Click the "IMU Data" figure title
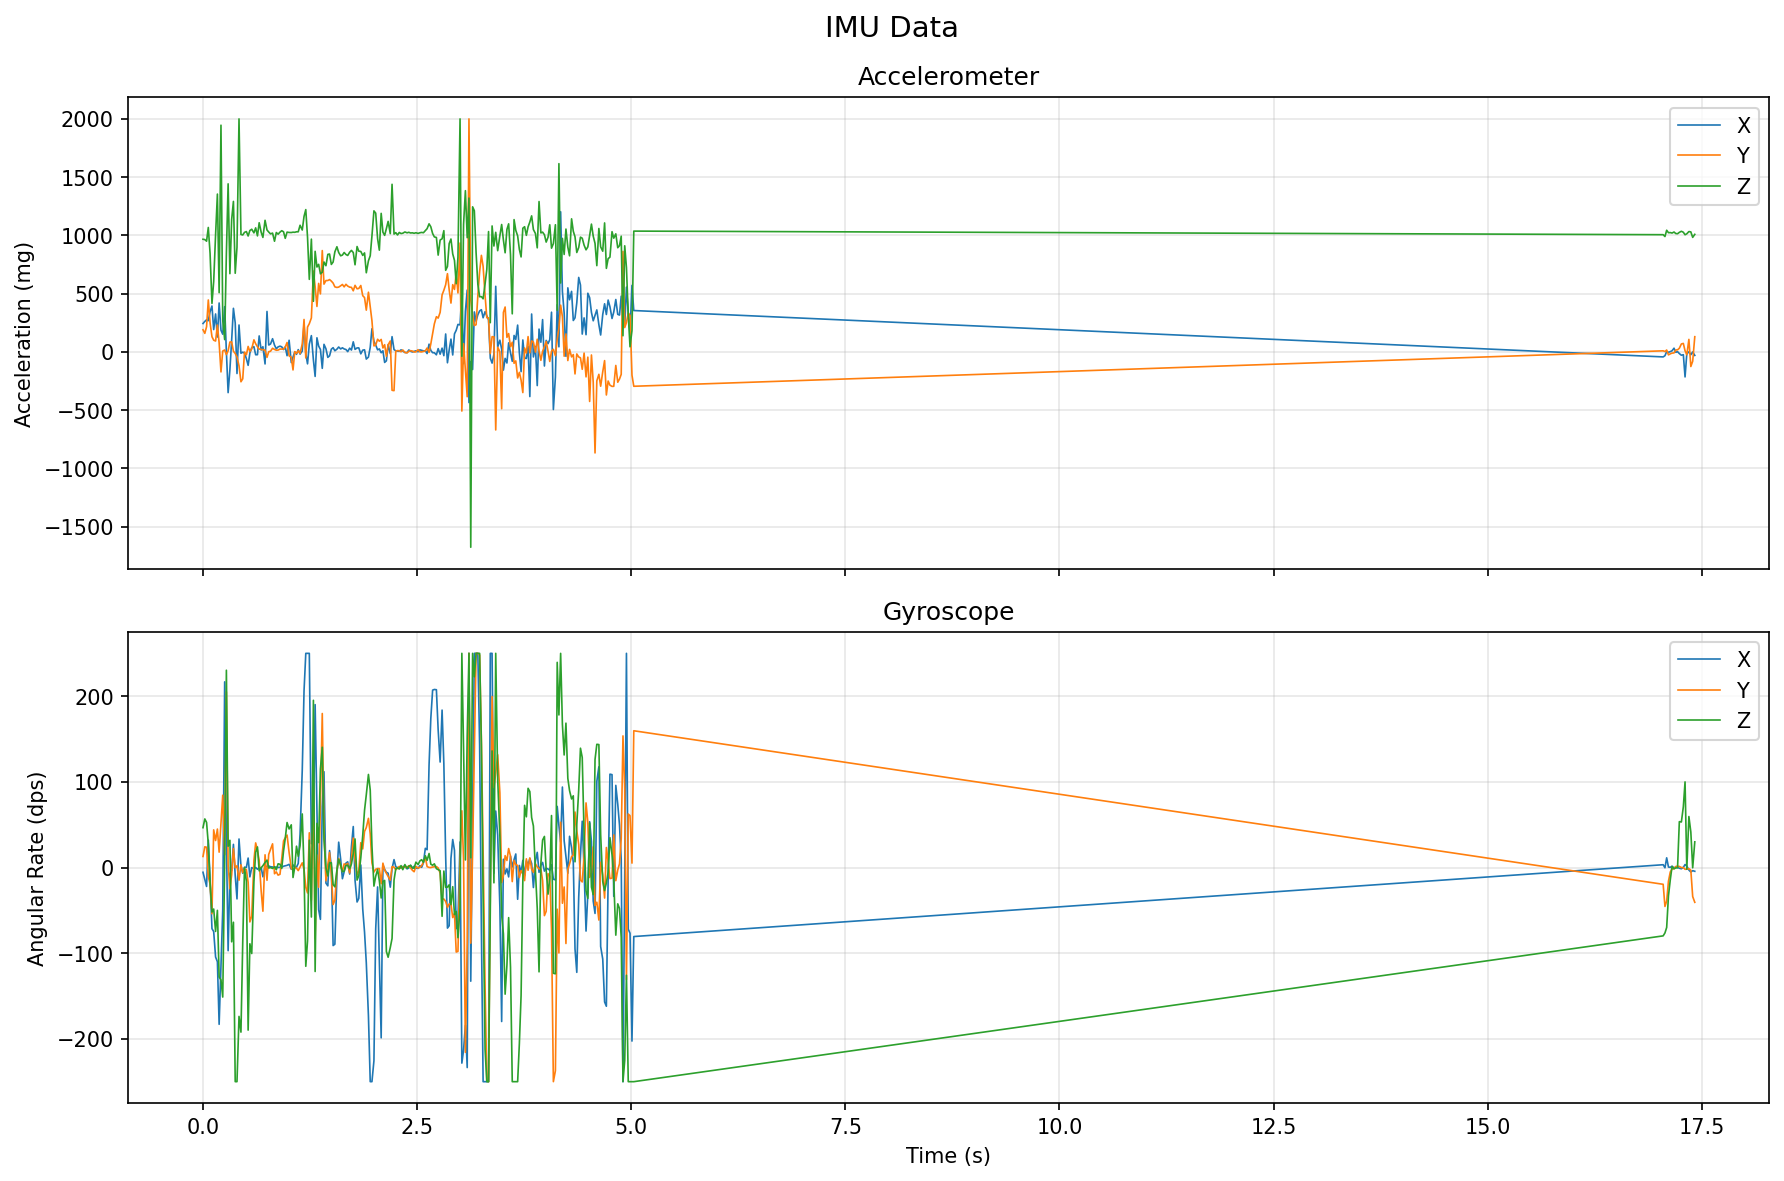 click(891, 28)
